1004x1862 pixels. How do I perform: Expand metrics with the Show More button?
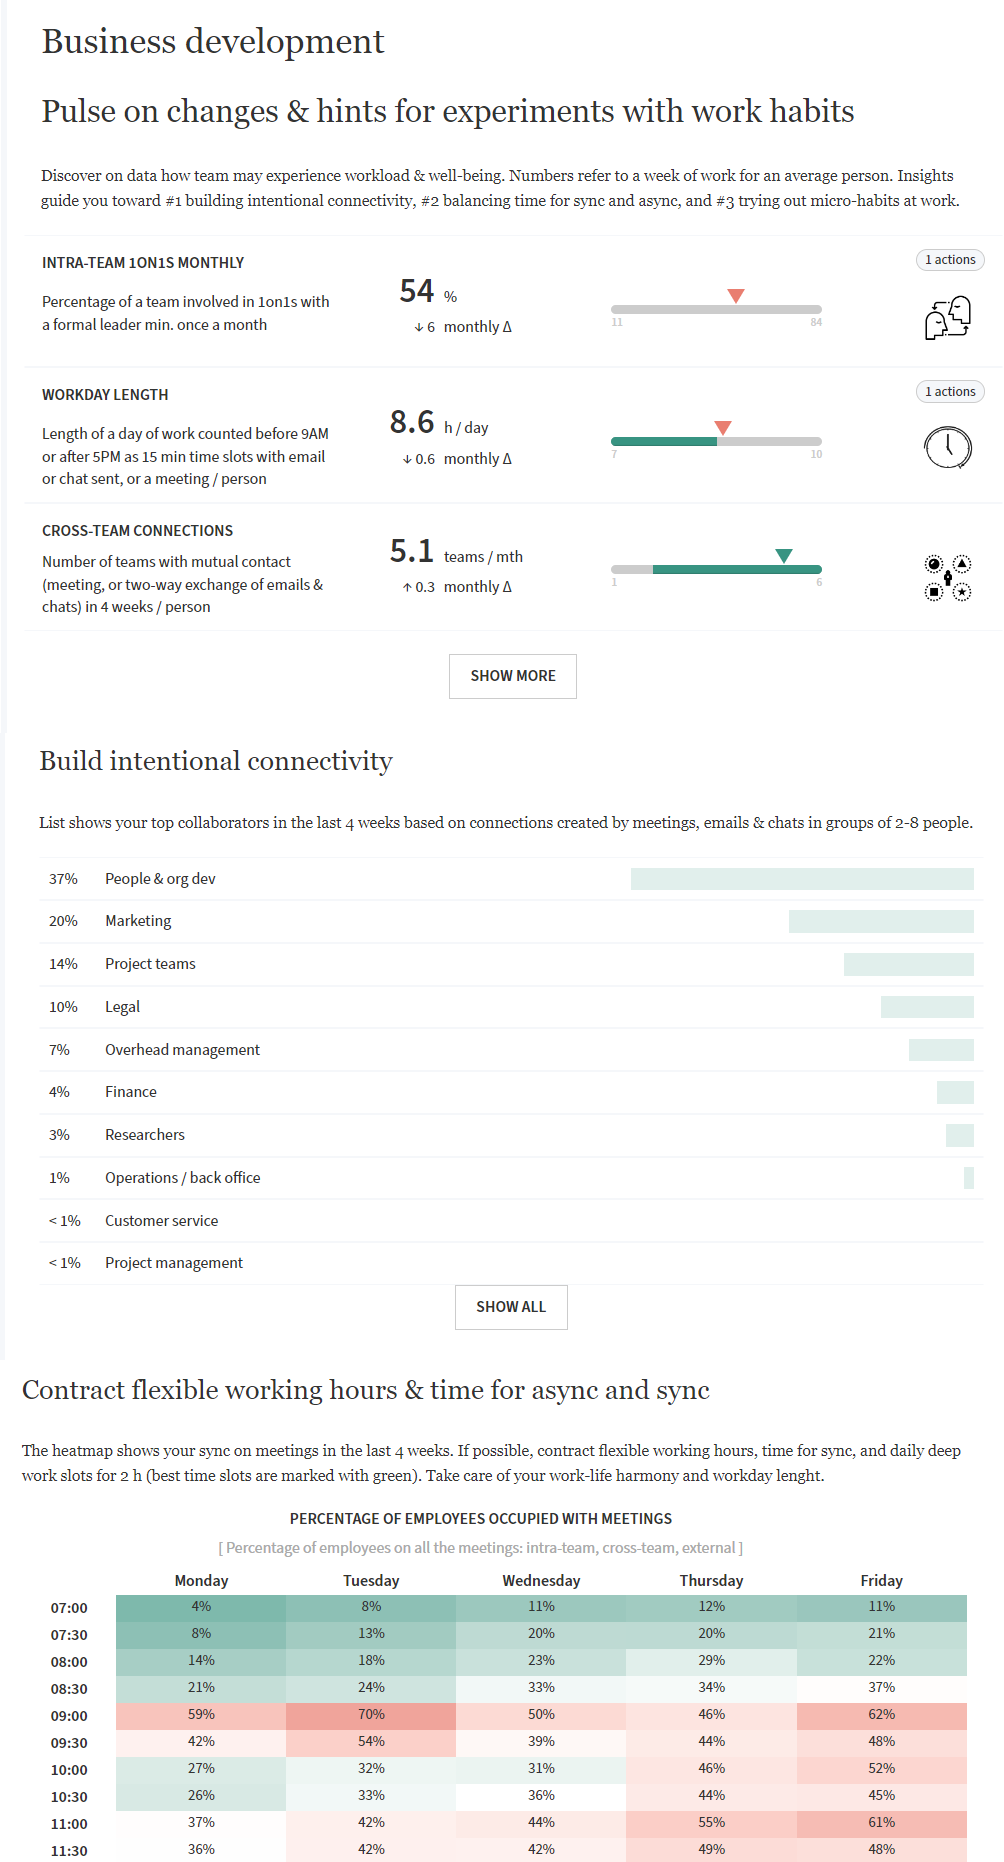point(512,676)
